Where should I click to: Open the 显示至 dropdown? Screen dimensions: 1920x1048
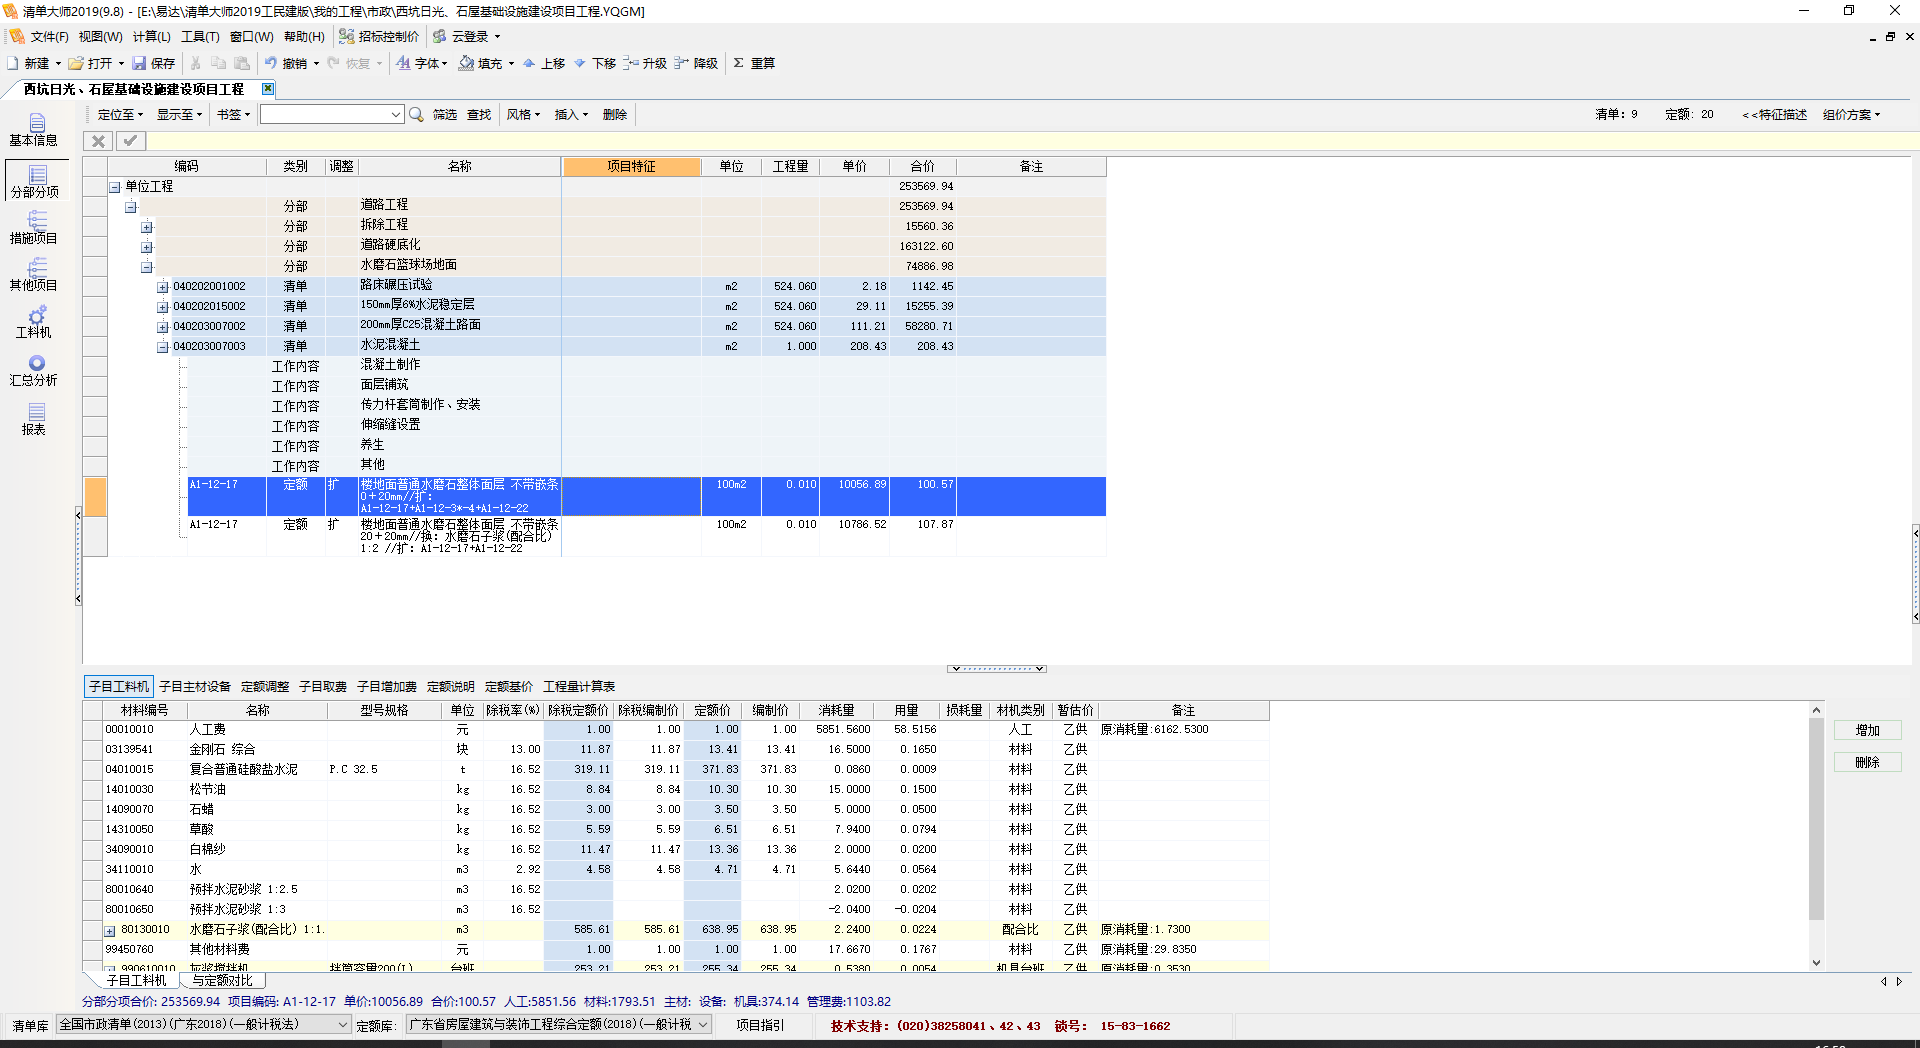click(179, 115)
